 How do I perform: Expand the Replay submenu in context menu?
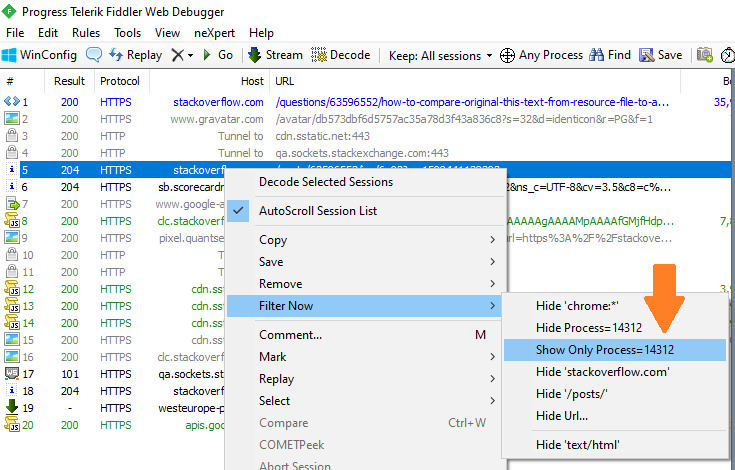[x=366, y=379]
